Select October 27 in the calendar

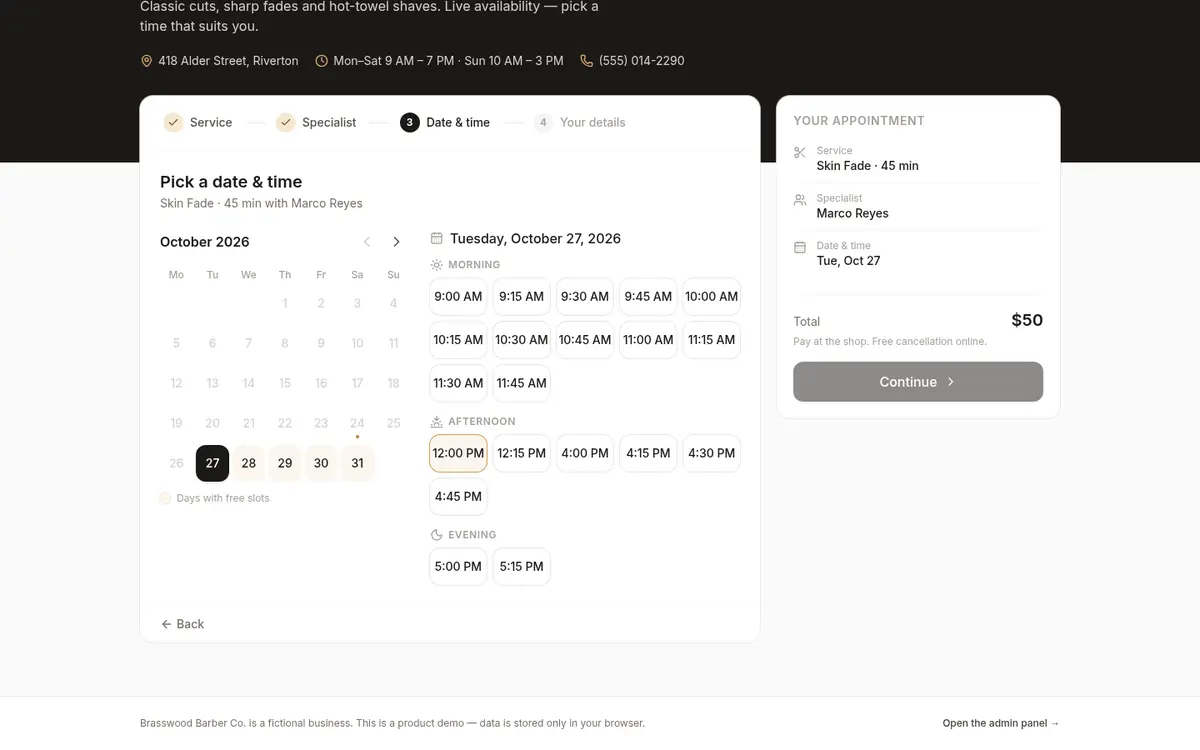tap(212, 463)
